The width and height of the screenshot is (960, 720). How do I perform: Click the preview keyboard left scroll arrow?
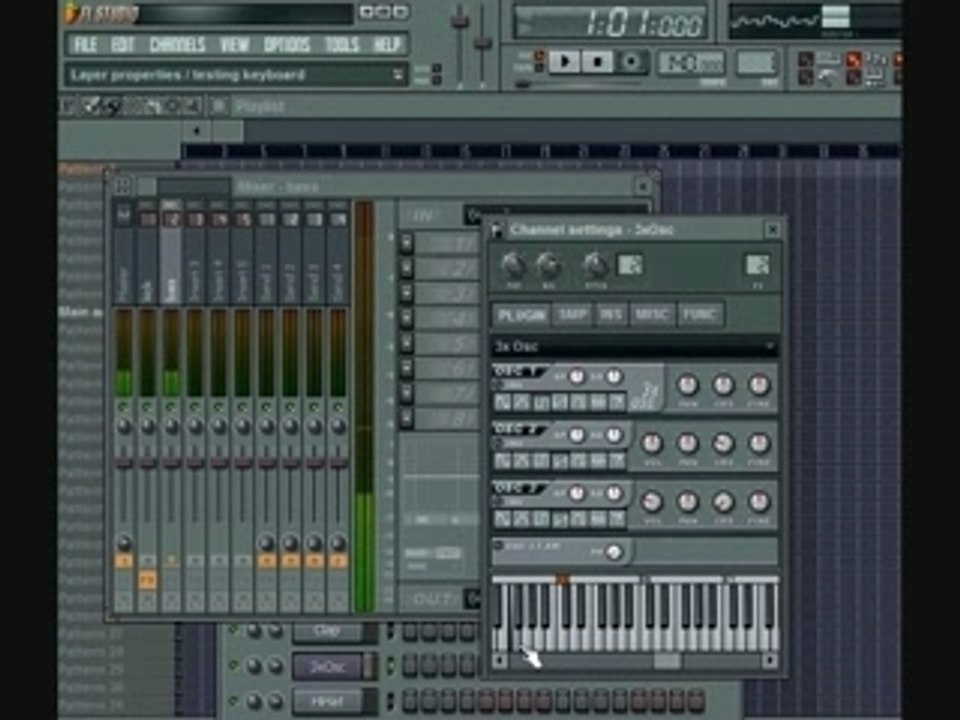click(x=500, y=661)
